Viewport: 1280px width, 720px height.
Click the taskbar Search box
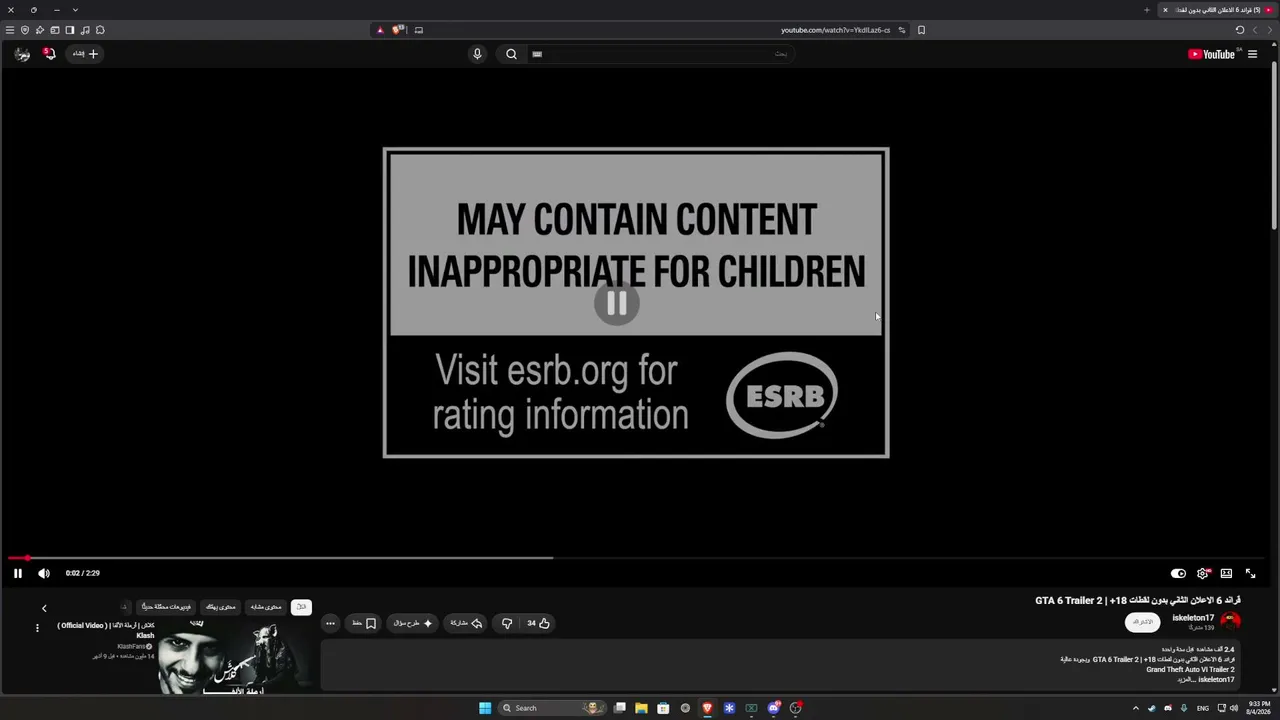coord(553,708)
